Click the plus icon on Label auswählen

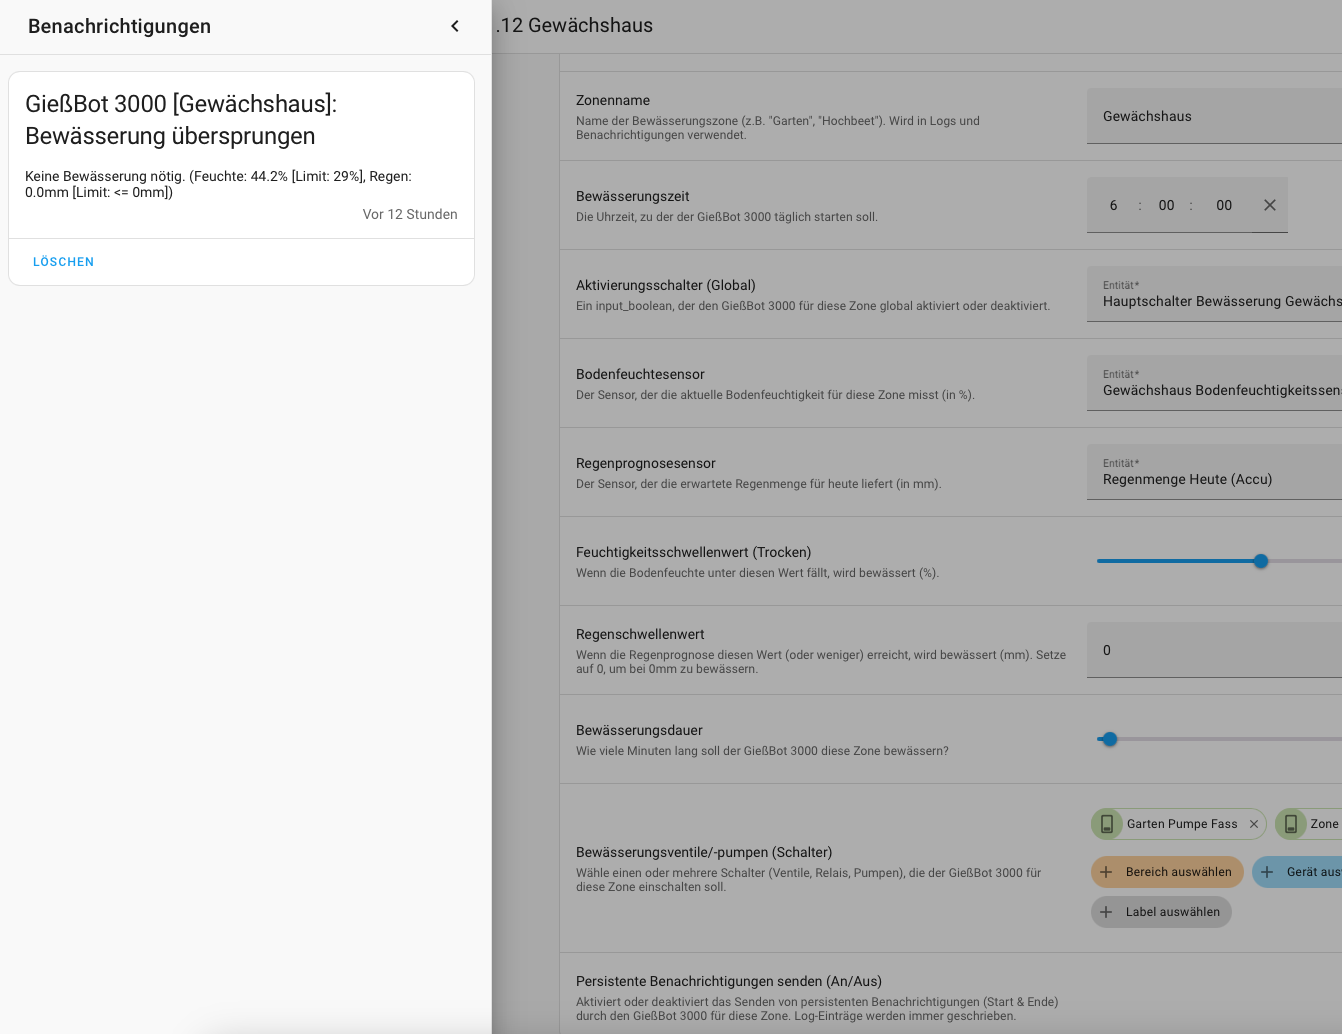click(1106, 912)
